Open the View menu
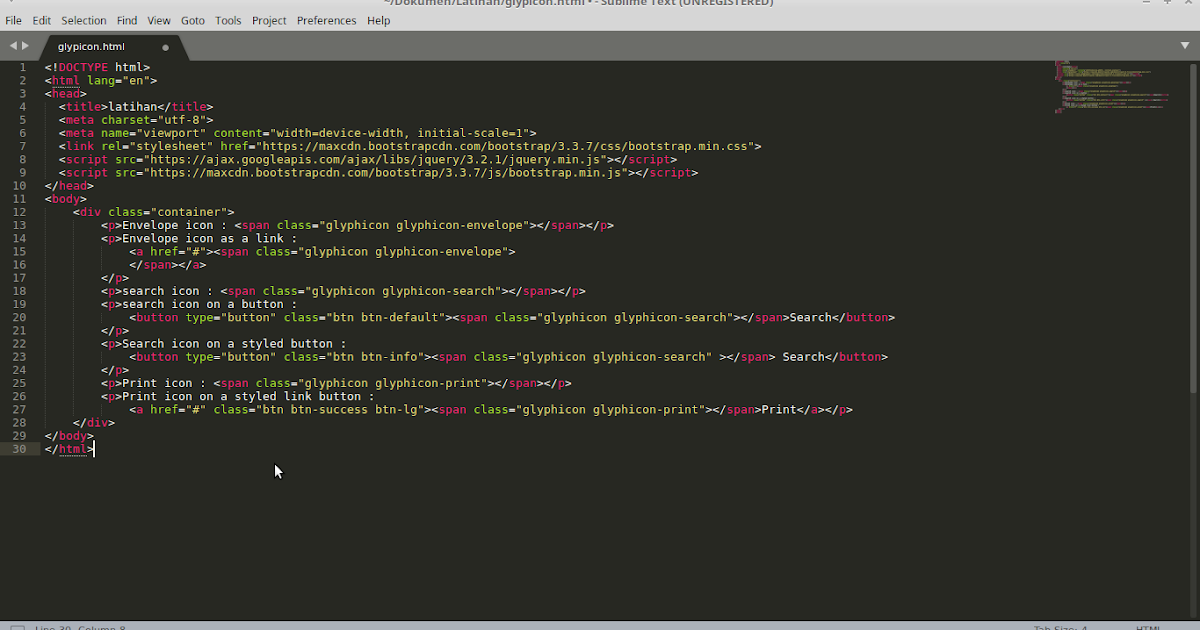Screen dimensions: 1200x630 pyautogui.click(x=159, y=20)
